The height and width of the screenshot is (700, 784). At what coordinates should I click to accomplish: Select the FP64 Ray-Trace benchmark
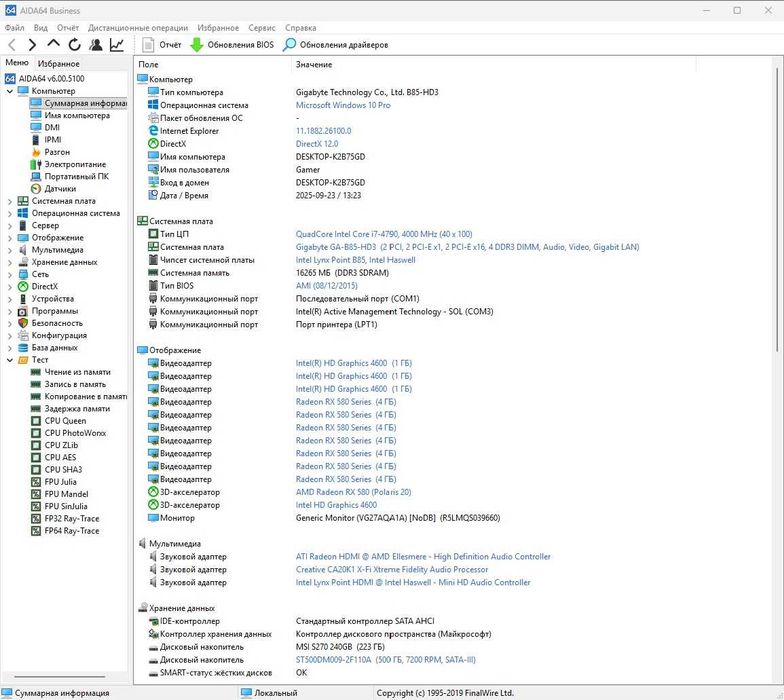pos(72,531)
